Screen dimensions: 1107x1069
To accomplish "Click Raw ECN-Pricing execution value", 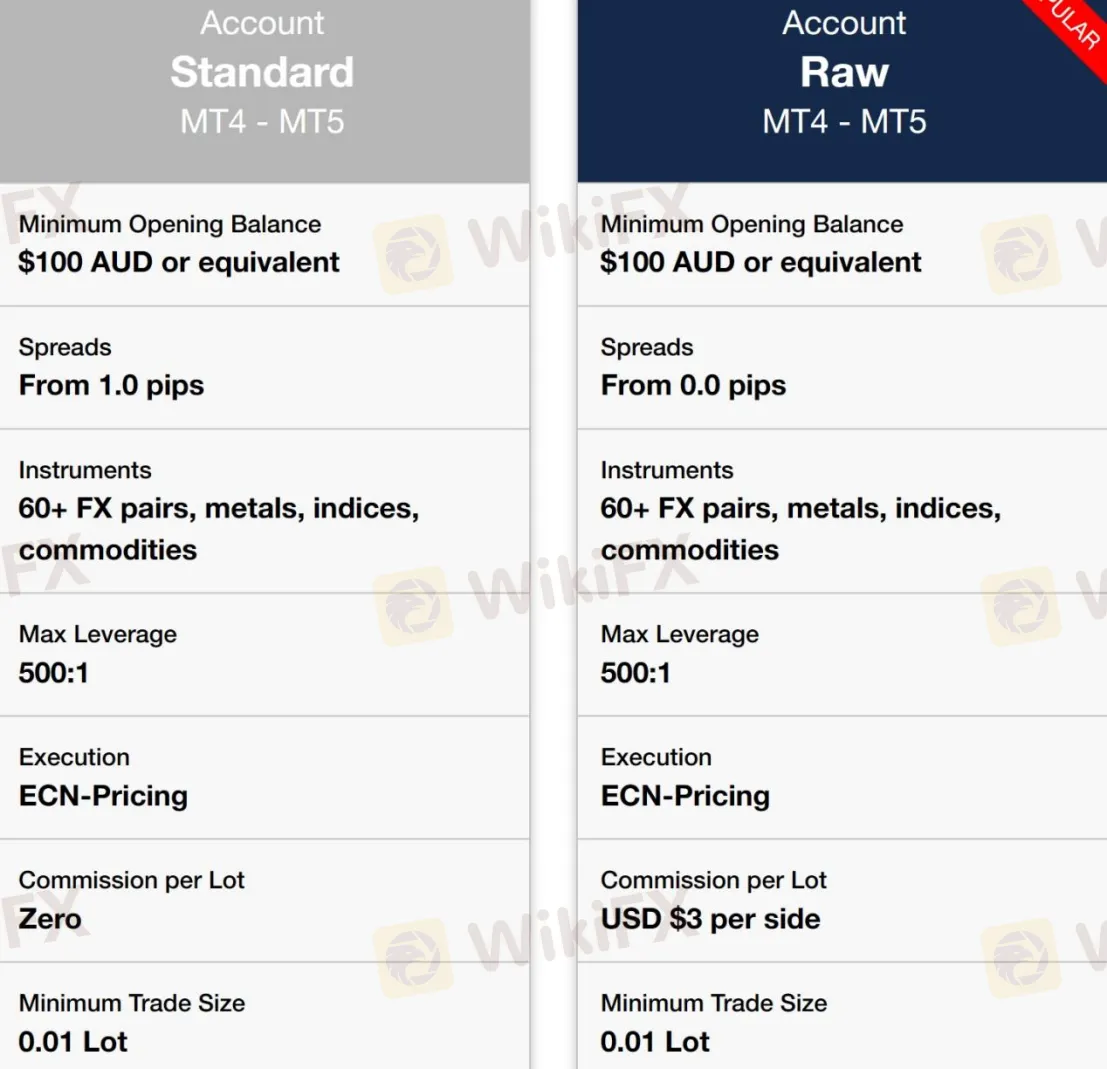I will pyautogui.click(x=685, y=796).
